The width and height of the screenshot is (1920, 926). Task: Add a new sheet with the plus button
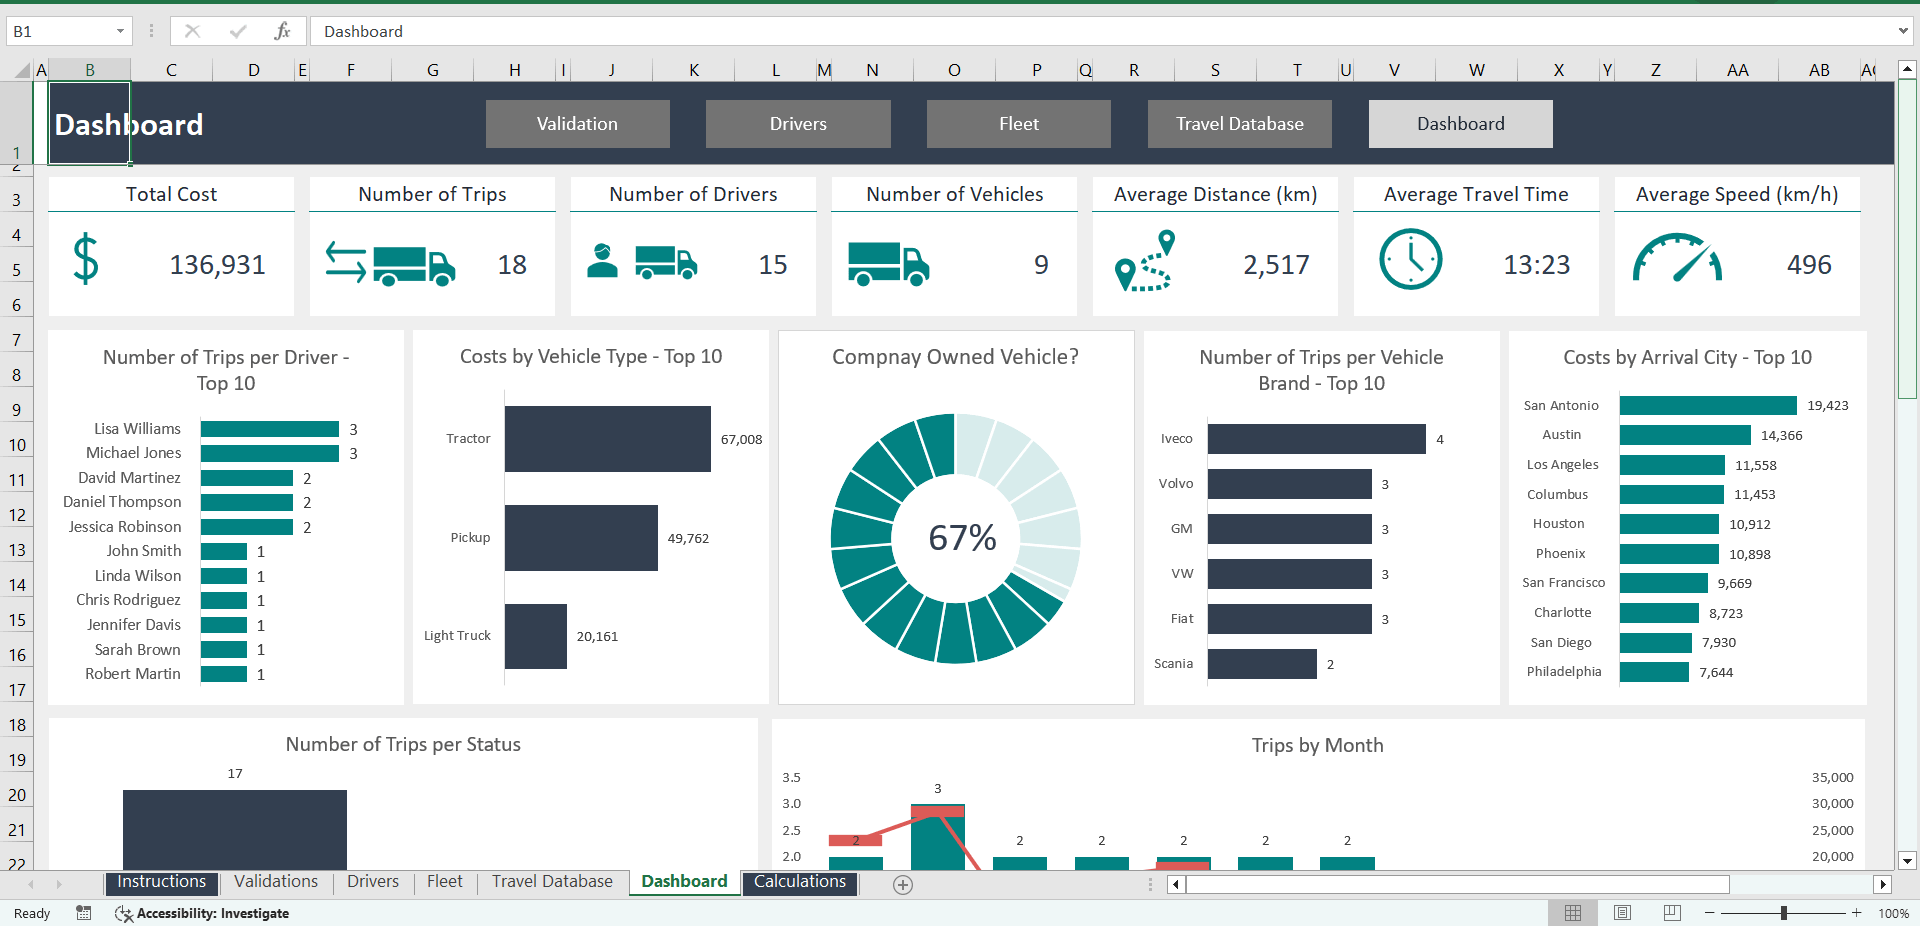click(x=901, y=884)
